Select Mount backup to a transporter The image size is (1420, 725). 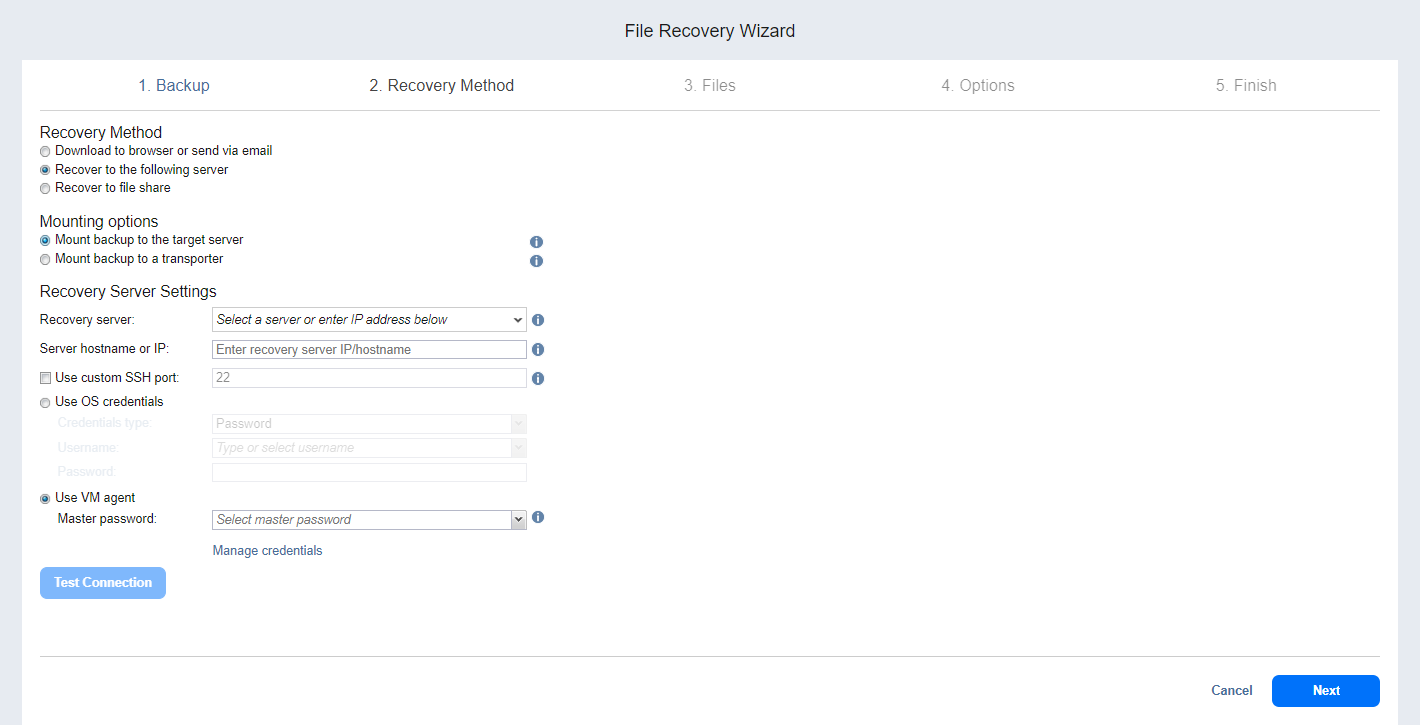pyautogui.click(x=45, y=259)
